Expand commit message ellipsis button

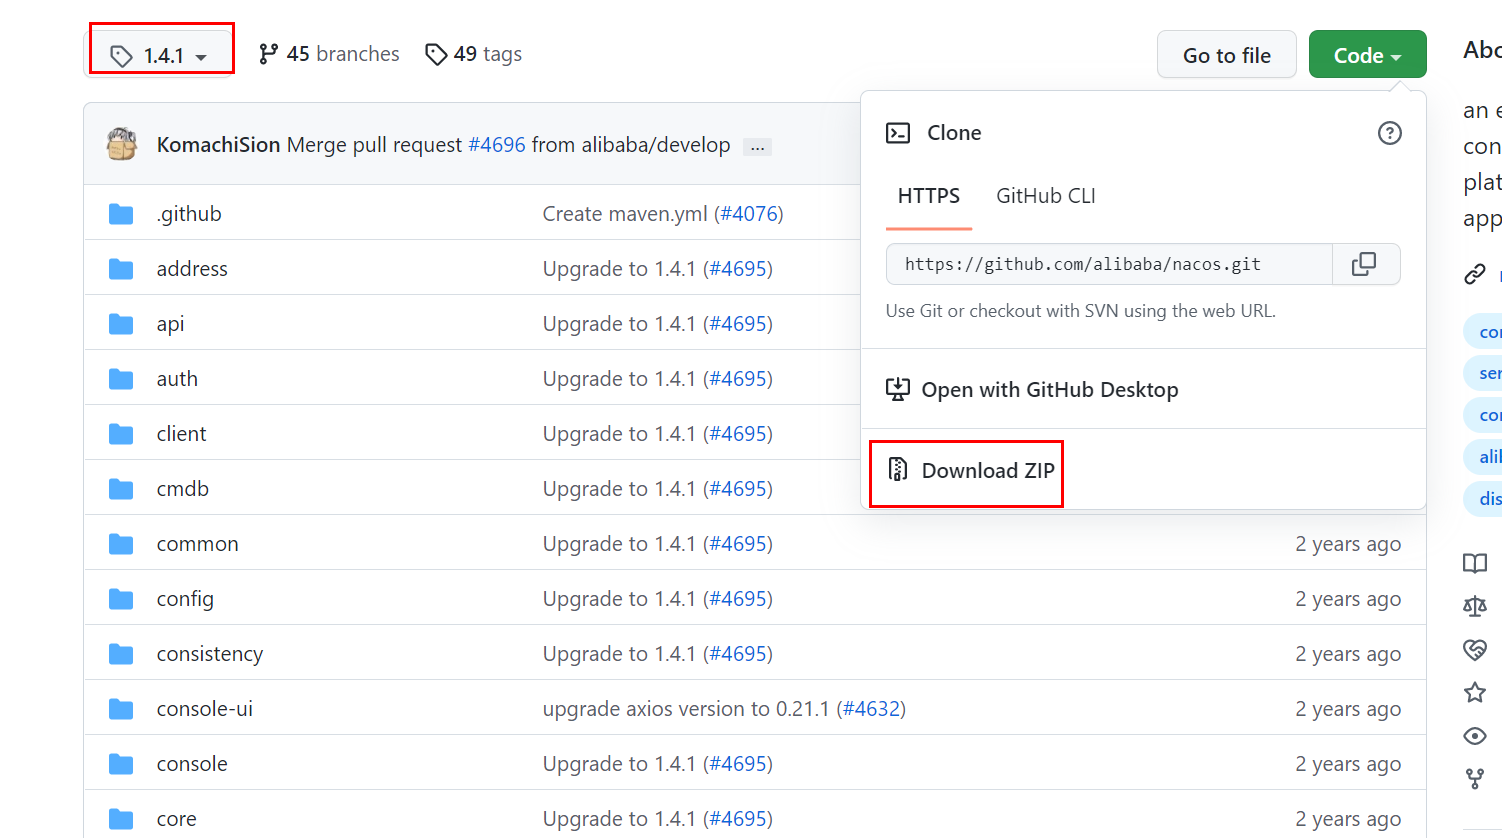click(758, 146)
